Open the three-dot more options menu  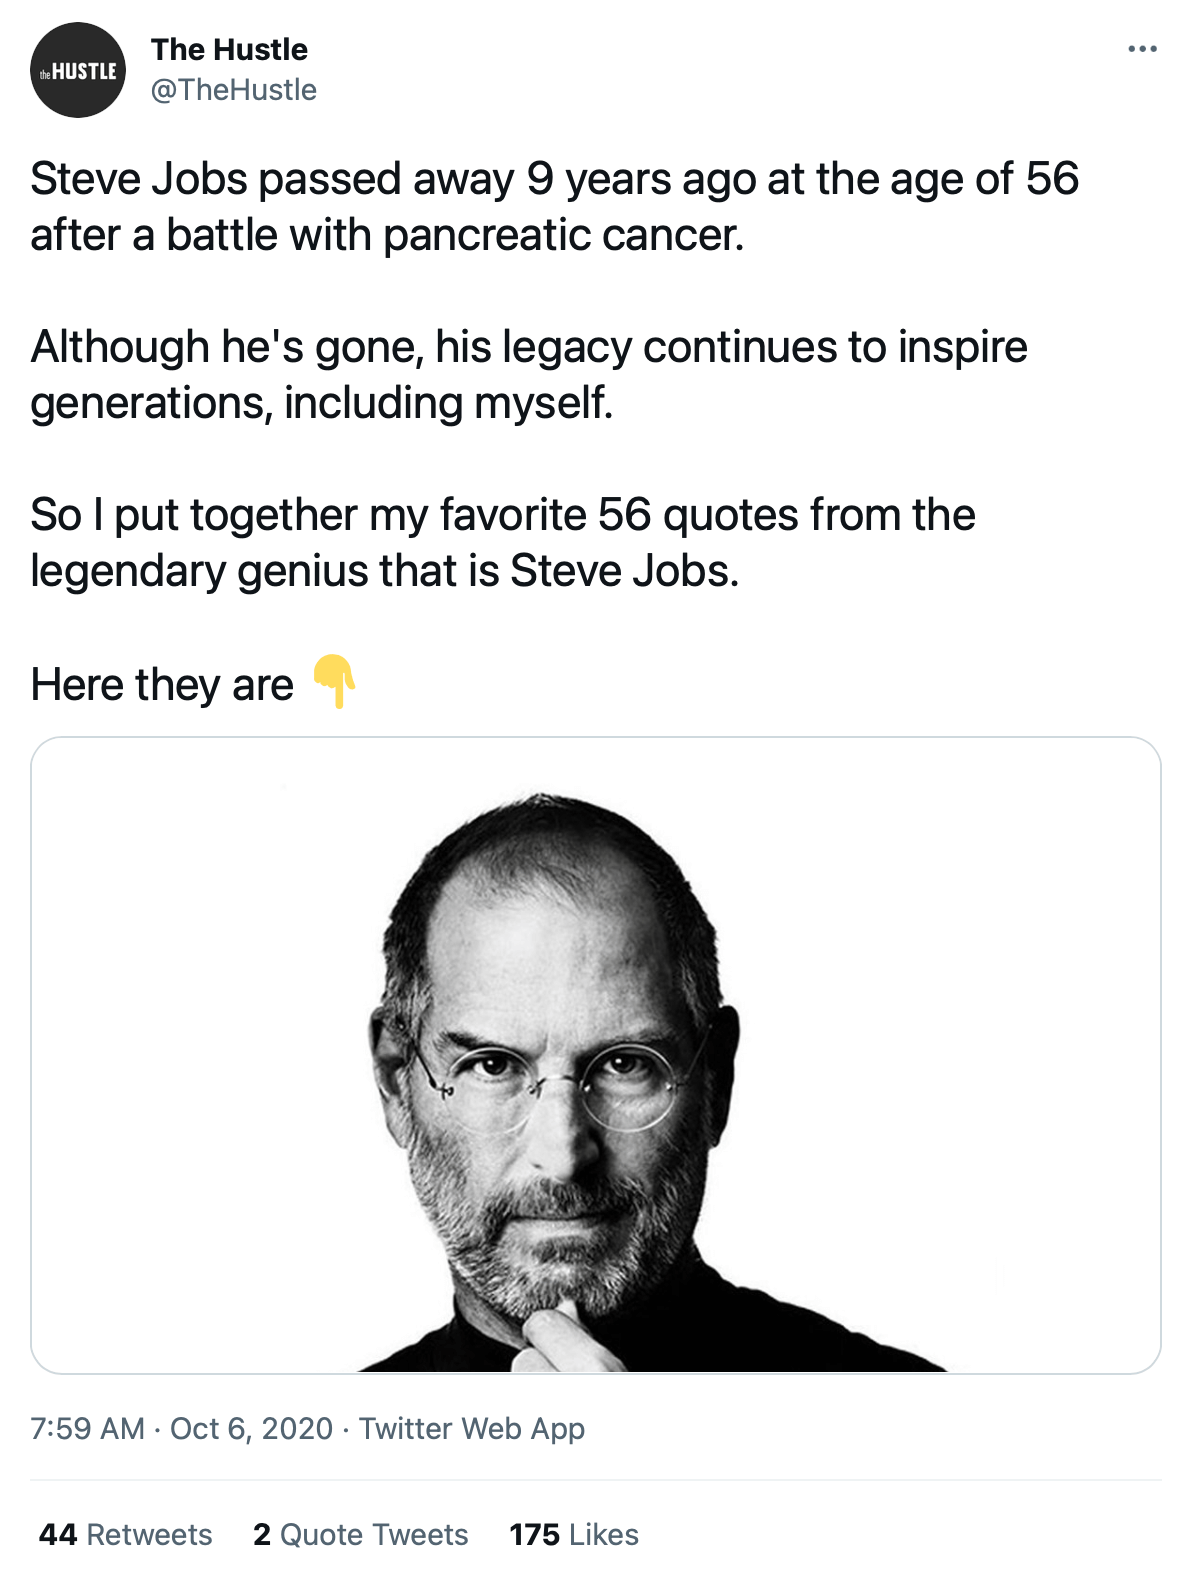click(x=1142, y=49)
